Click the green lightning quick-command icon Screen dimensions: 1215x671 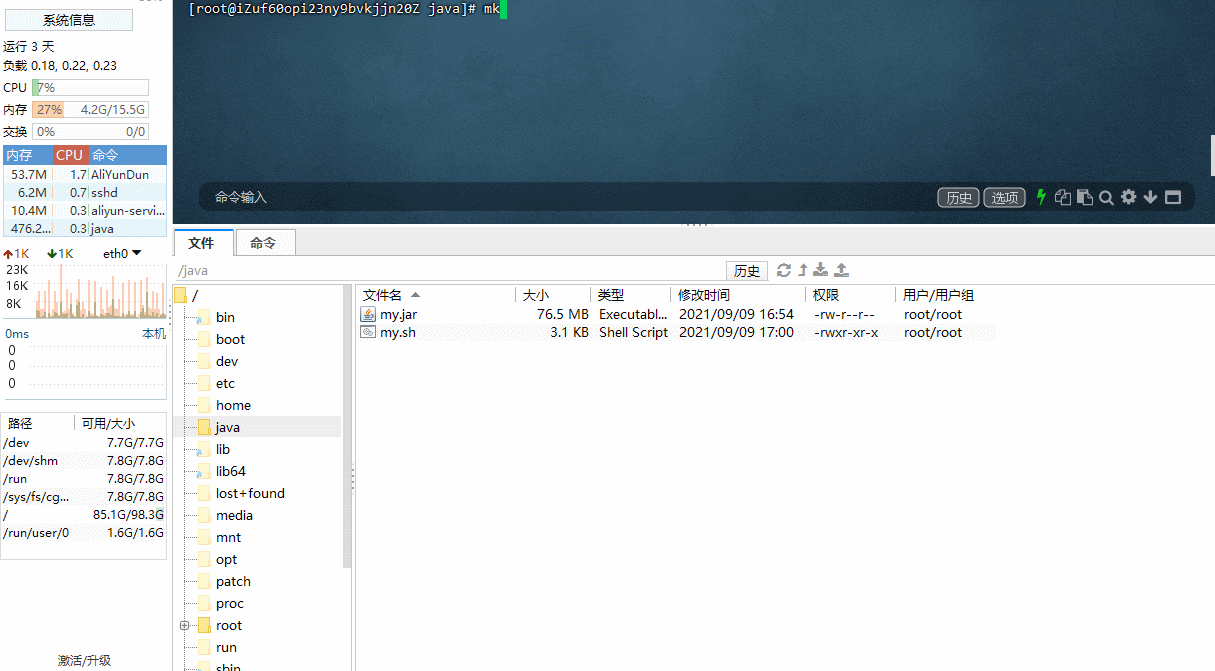tap(1041, 197)
